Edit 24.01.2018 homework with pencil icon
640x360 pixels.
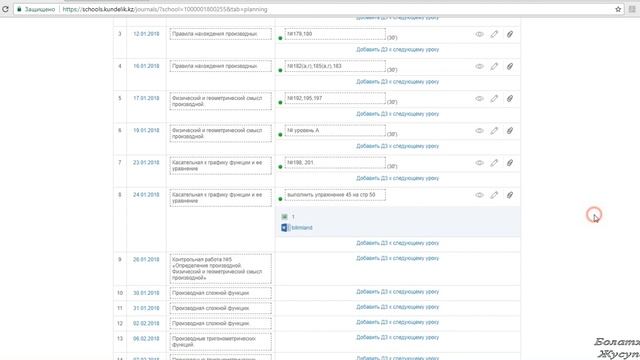(x=494, y=196)
